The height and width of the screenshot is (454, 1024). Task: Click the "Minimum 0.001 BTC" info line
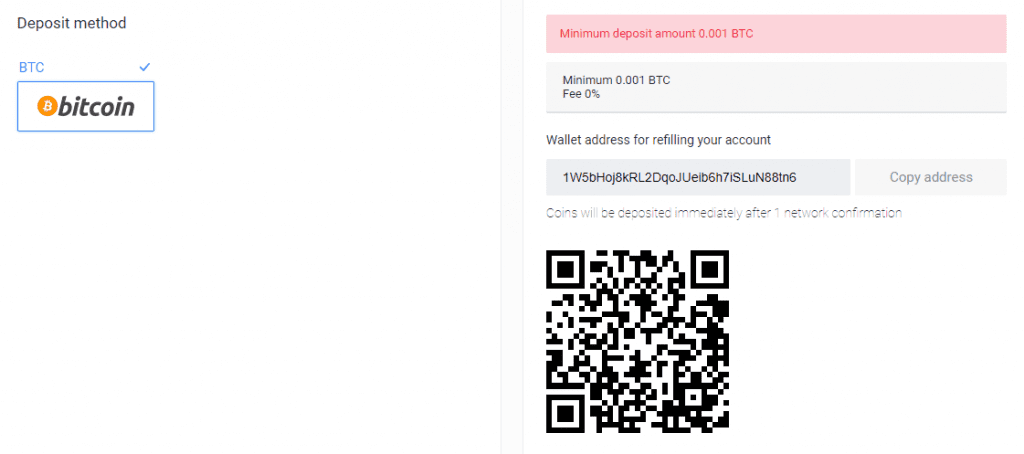point(616,80)
